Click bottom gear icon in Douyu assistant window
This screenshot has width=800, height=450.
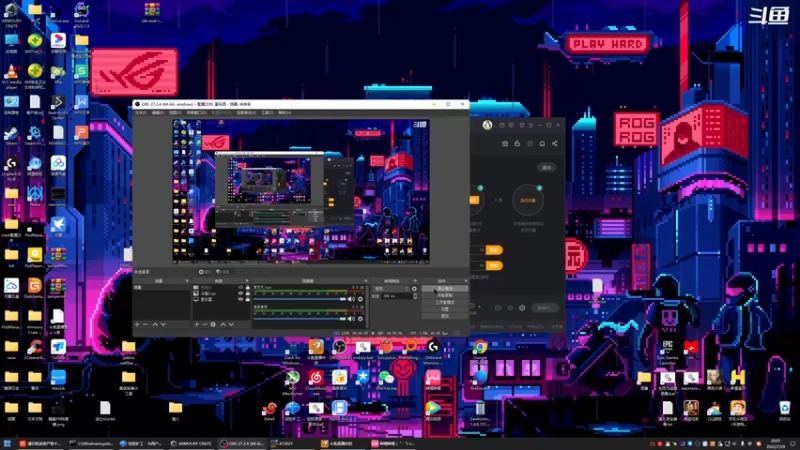(522, 308)
